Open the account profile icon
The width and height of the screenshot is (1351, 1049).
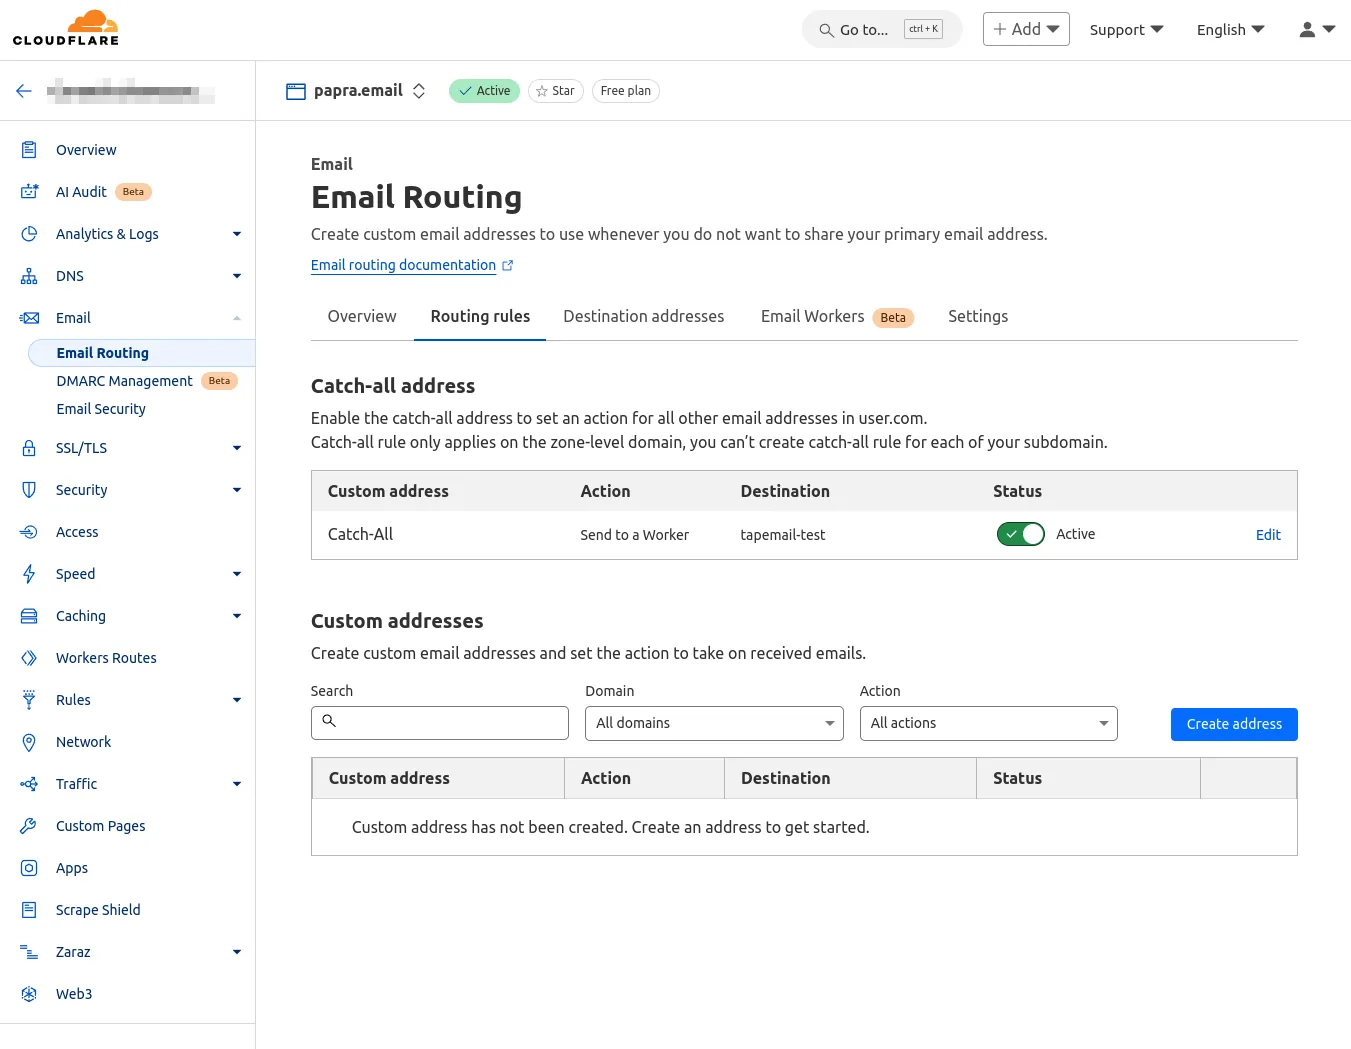(1307, 29)
